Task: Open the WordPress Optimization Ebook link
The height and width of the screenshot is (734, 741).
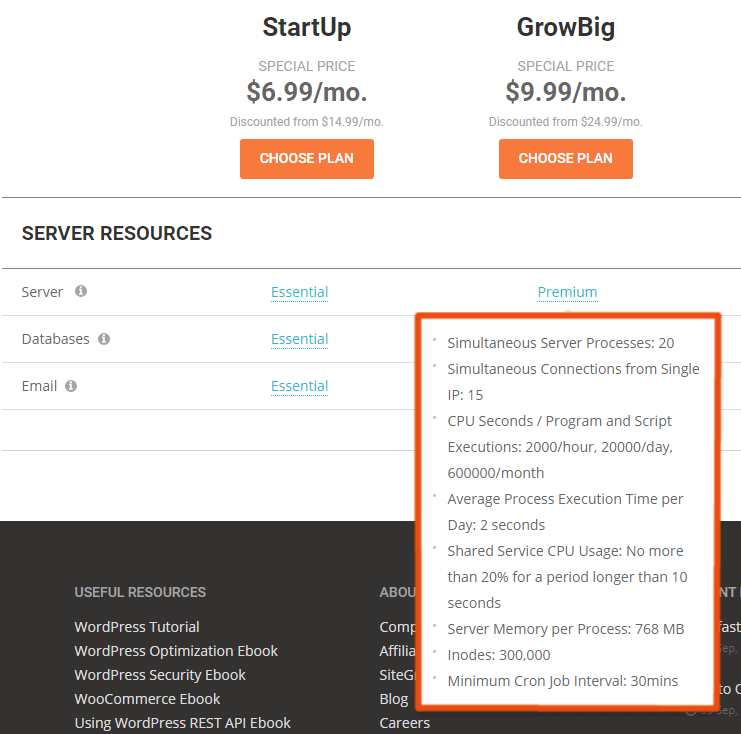Action: pos(176,651)
